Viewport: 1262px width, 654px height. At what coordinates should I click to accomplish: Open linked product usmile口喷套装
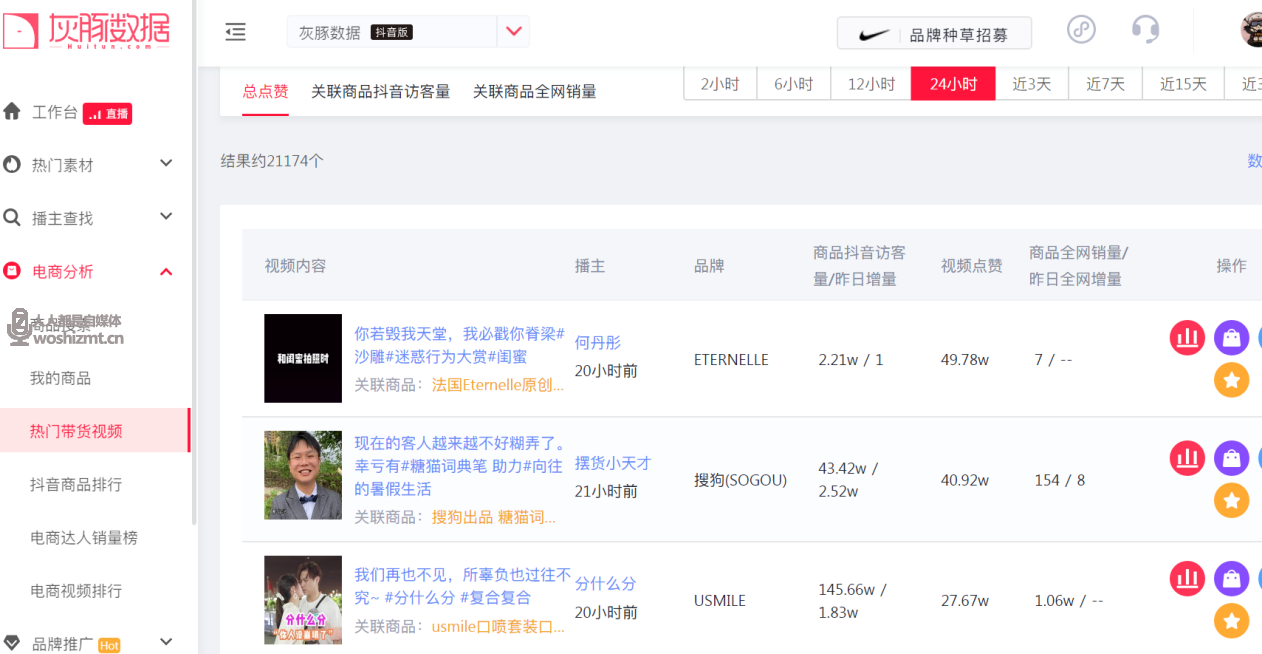click(x=498, y=627)
